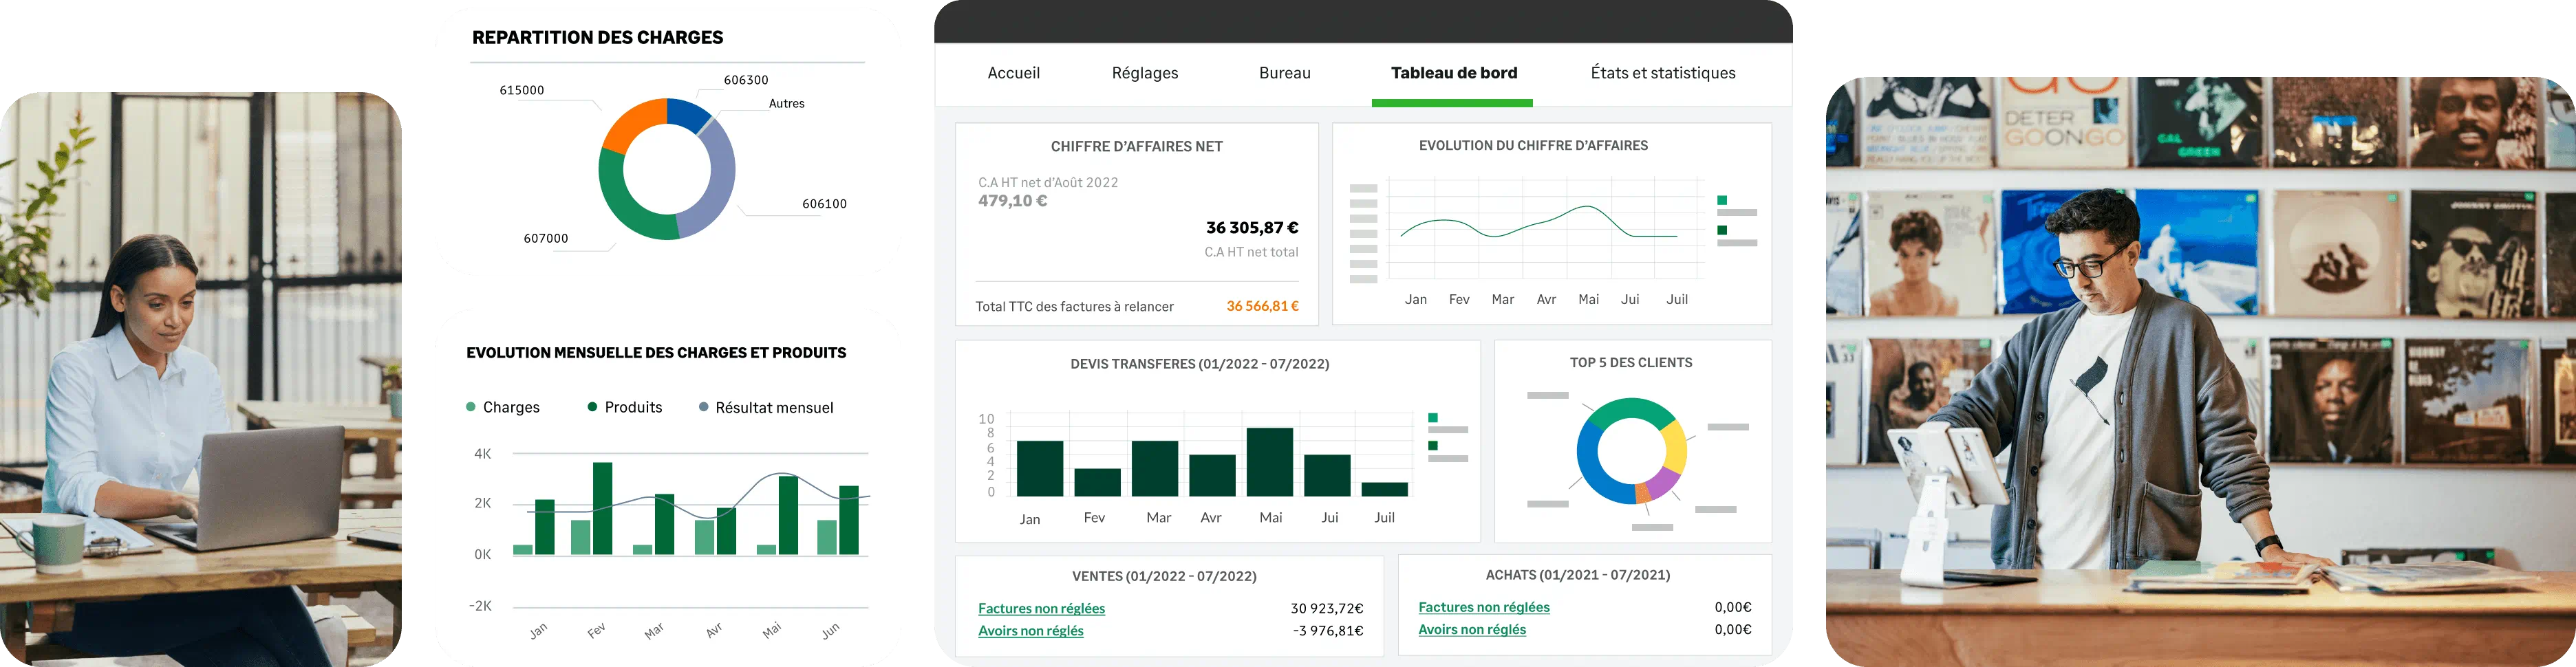Click the Evolution du chiffre d'affaires title
The width and height of the screenshot is (2576, 667).
click(x=1533, y=145)
